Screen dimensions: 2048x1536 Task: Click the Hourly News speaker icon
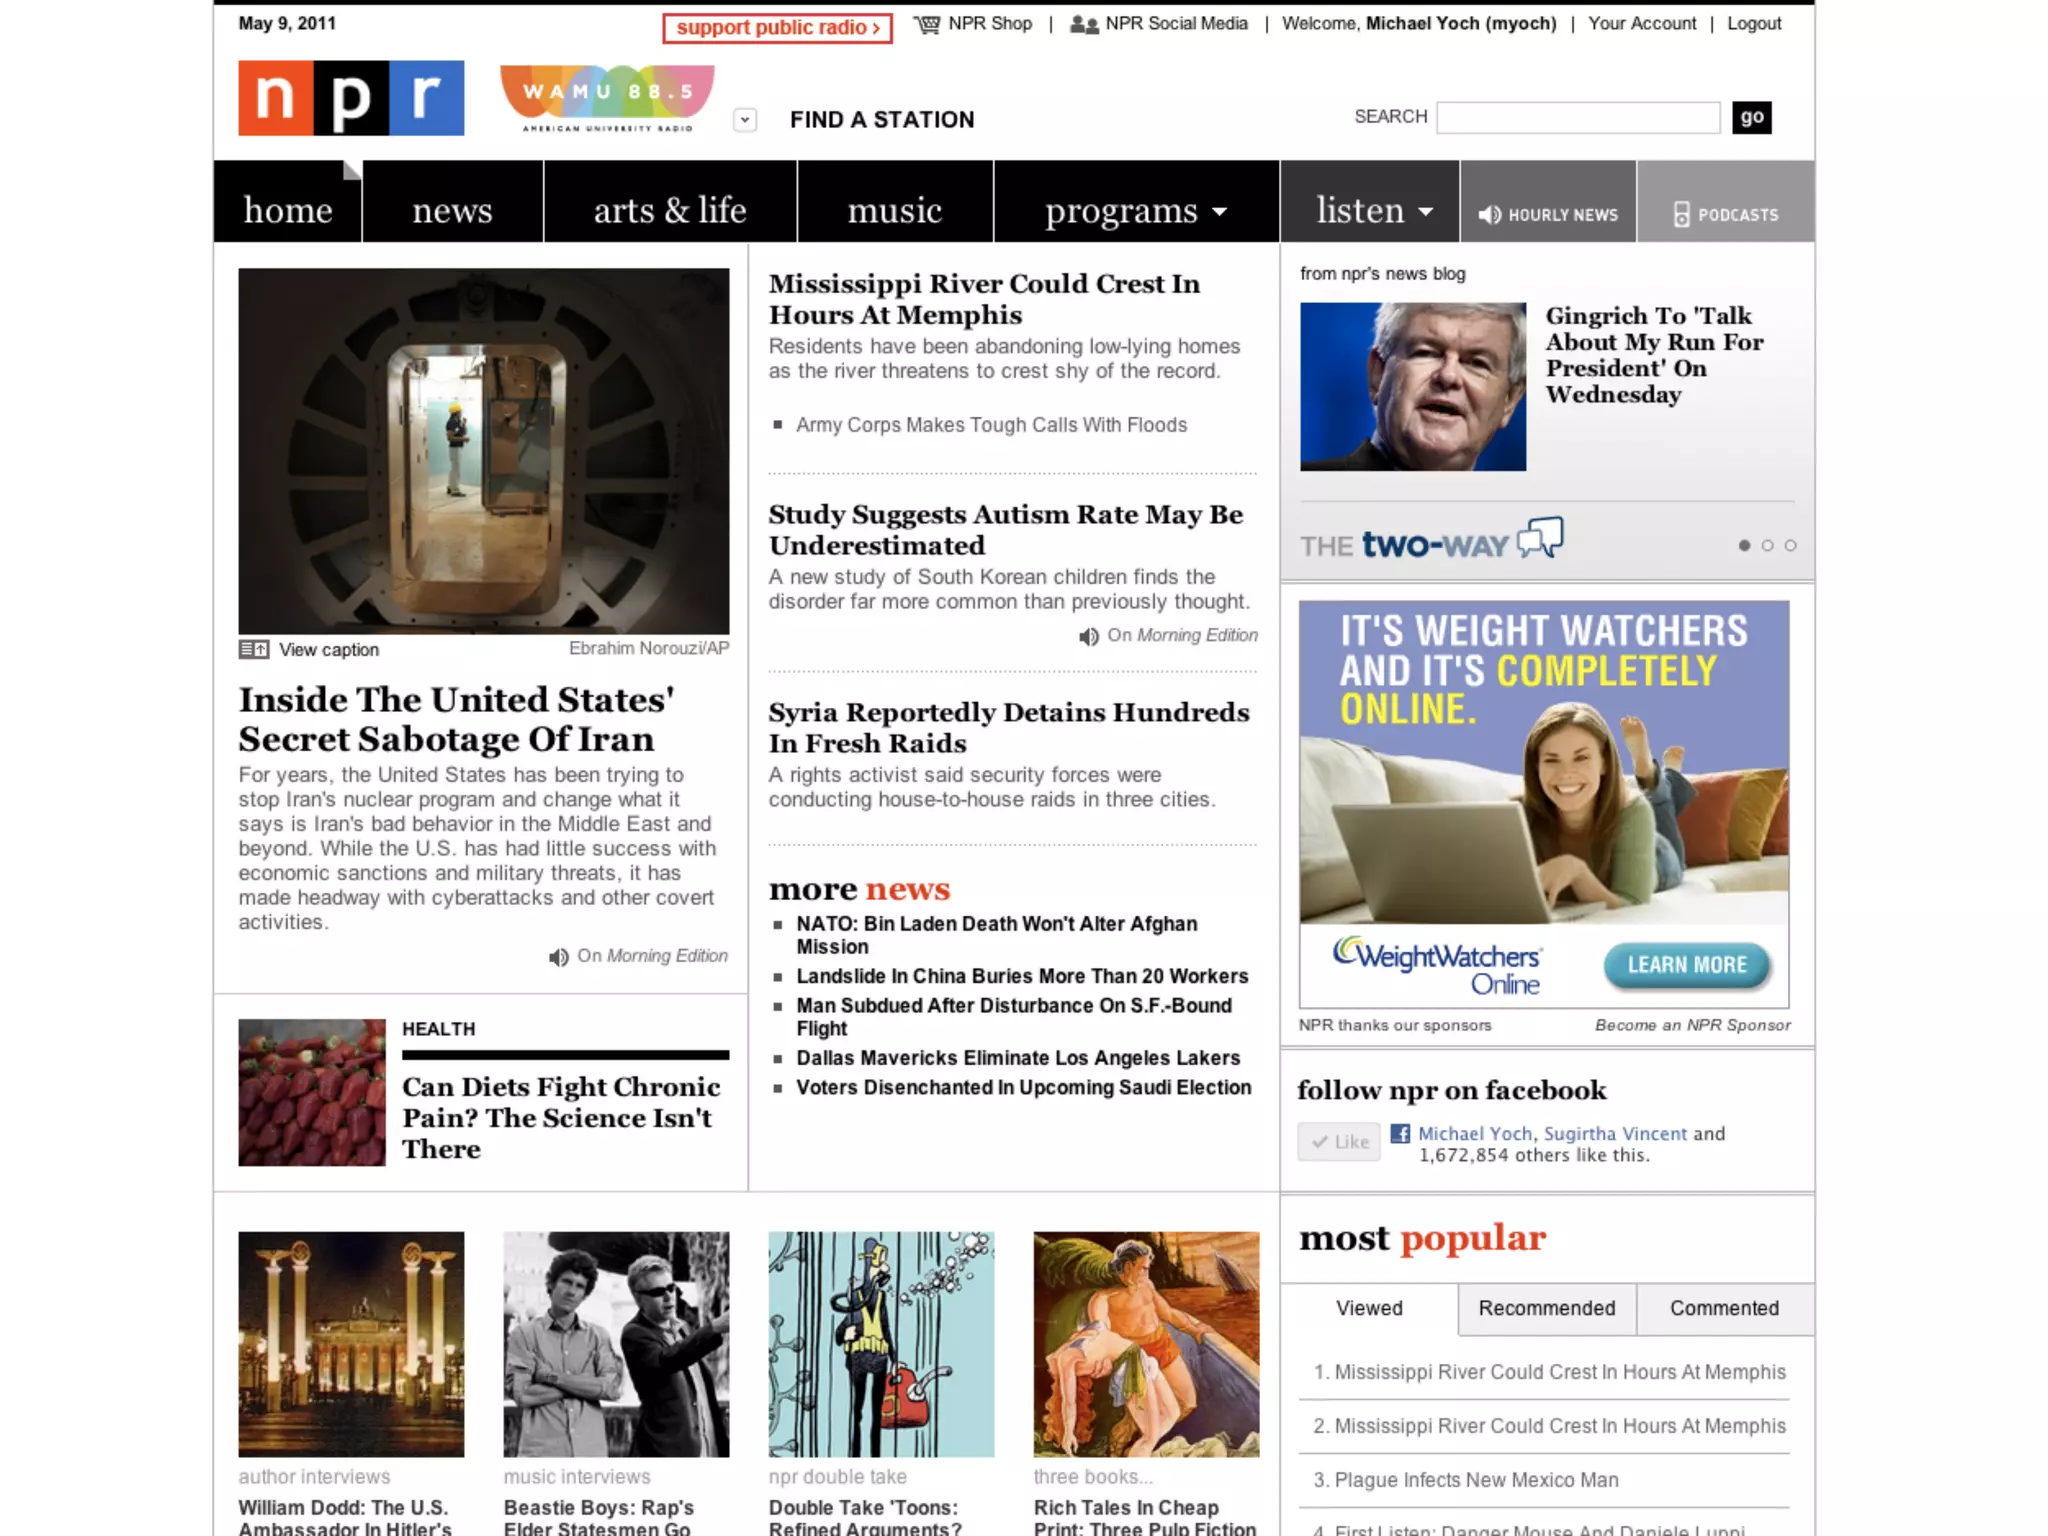pyautogui.click(x=1489, y=215)
